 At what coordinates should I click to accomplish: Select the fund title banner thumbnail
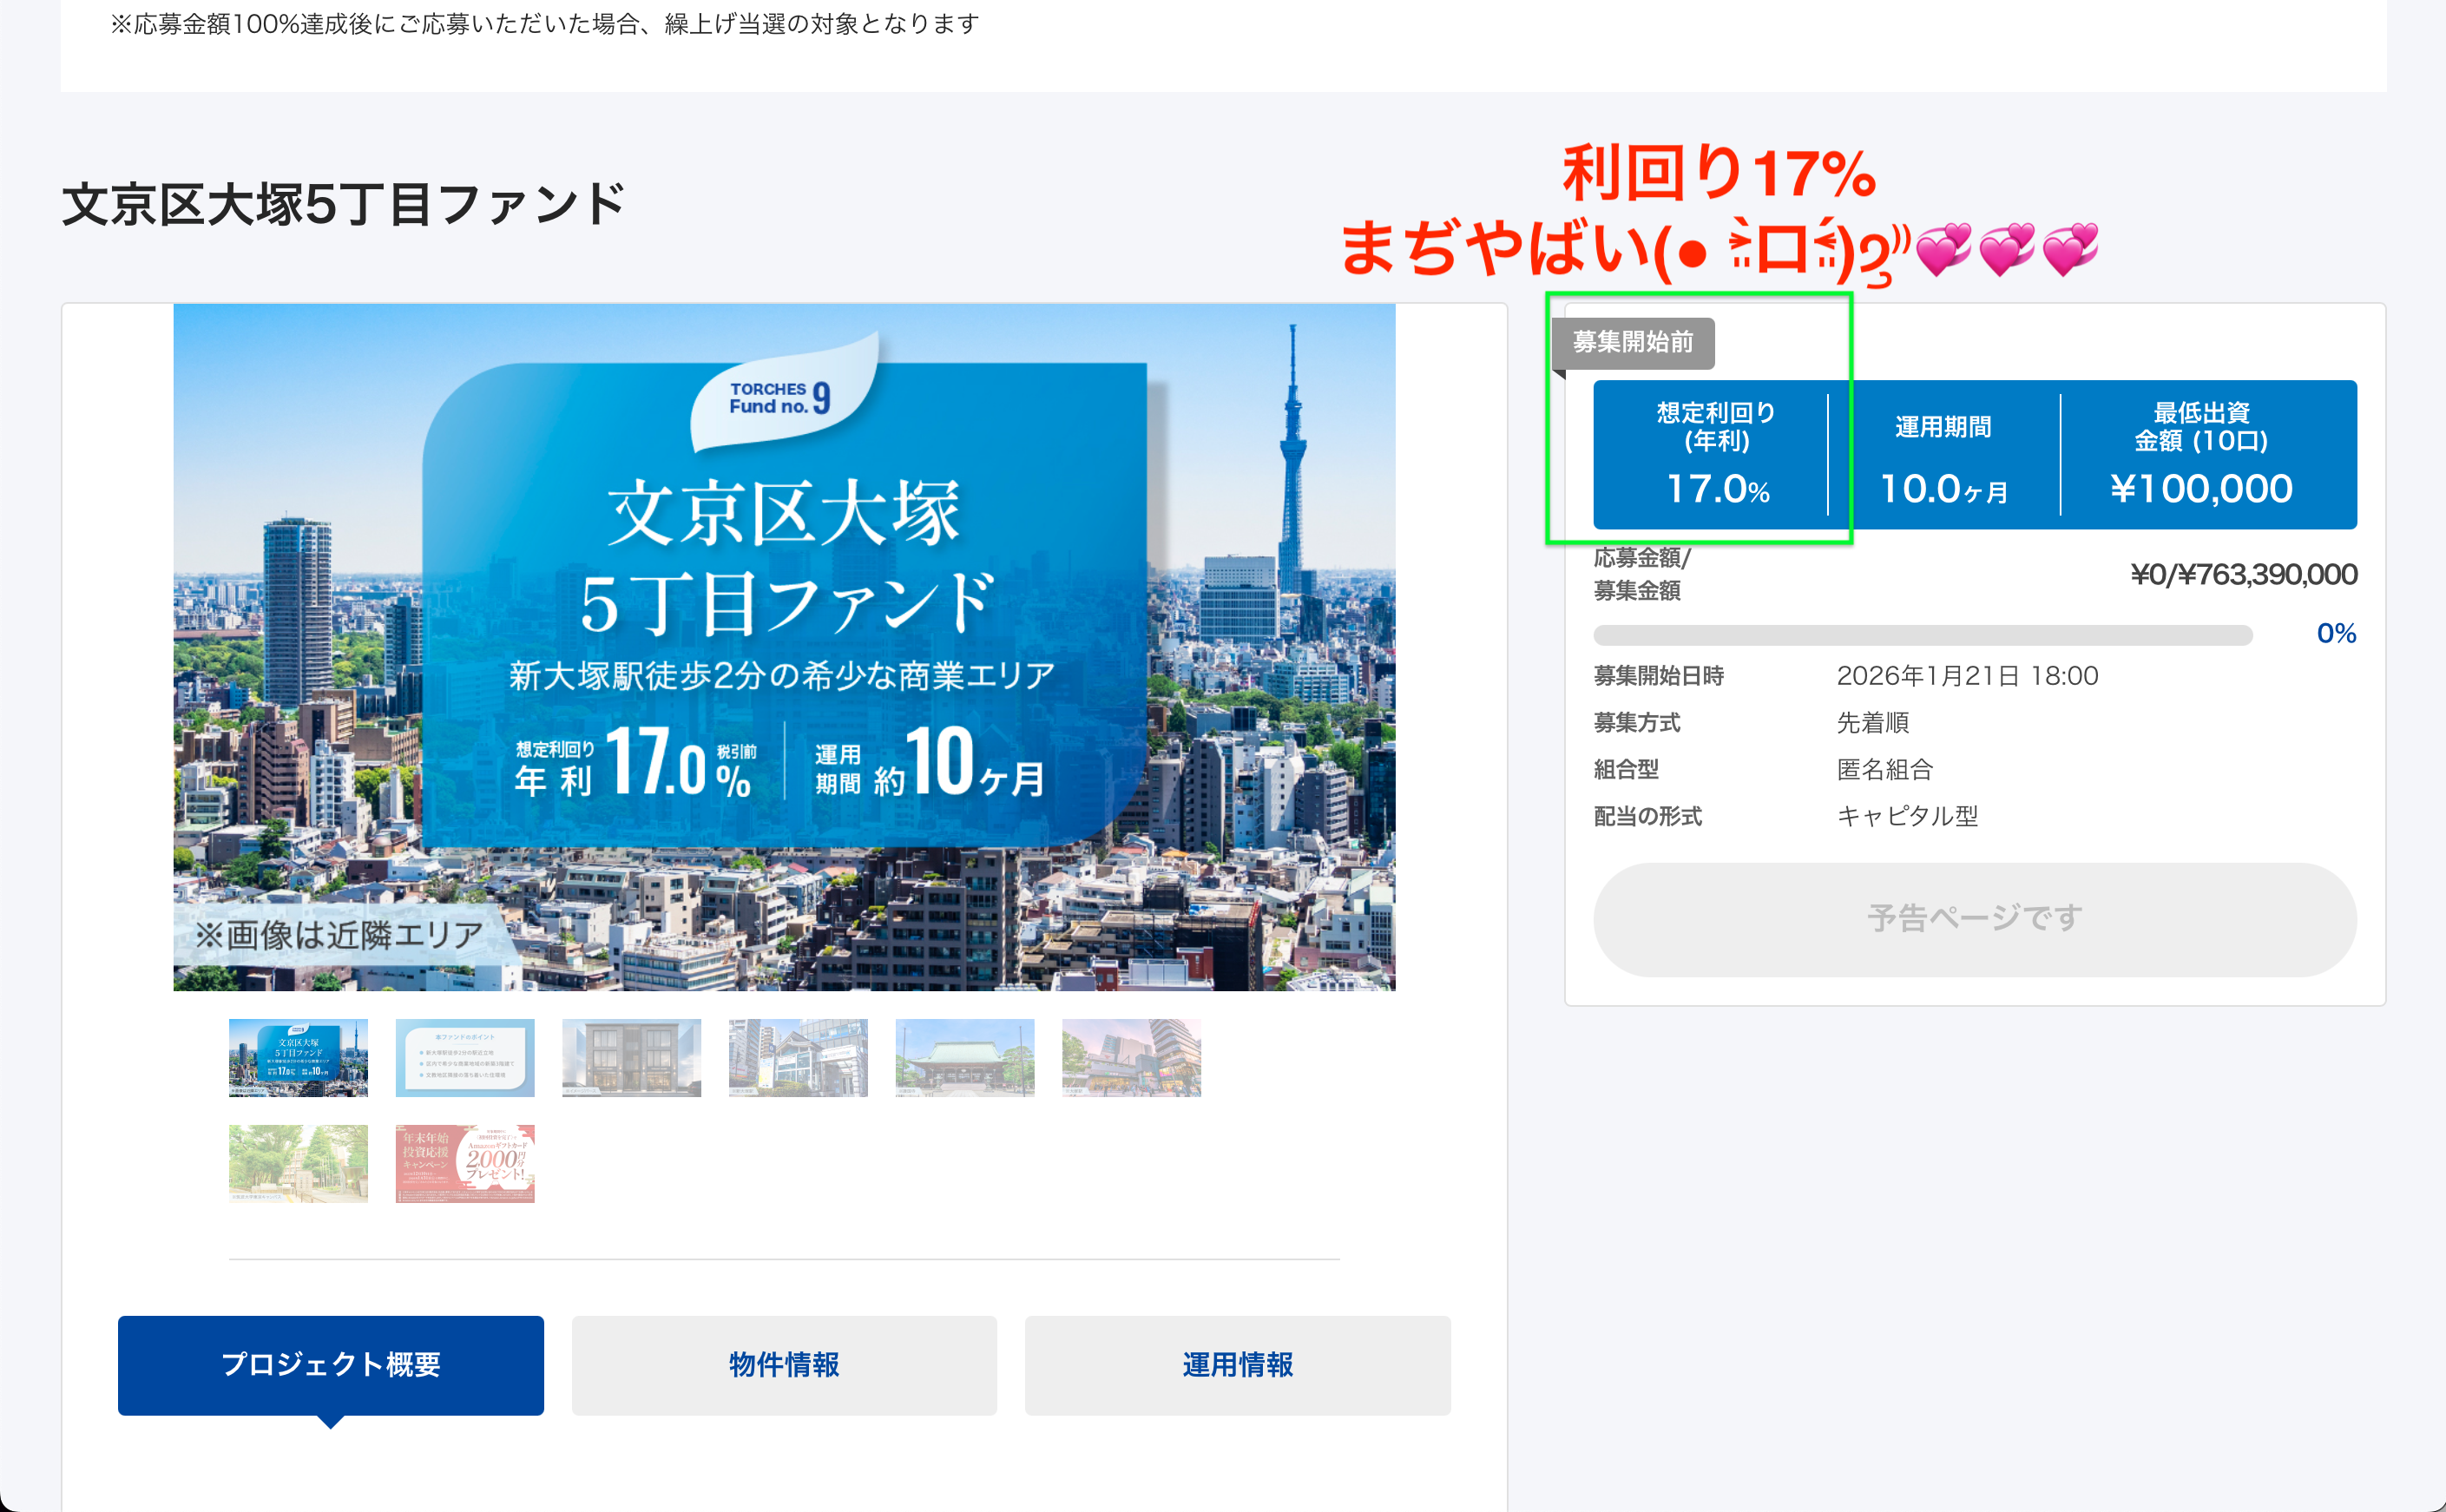[298, 1057]
